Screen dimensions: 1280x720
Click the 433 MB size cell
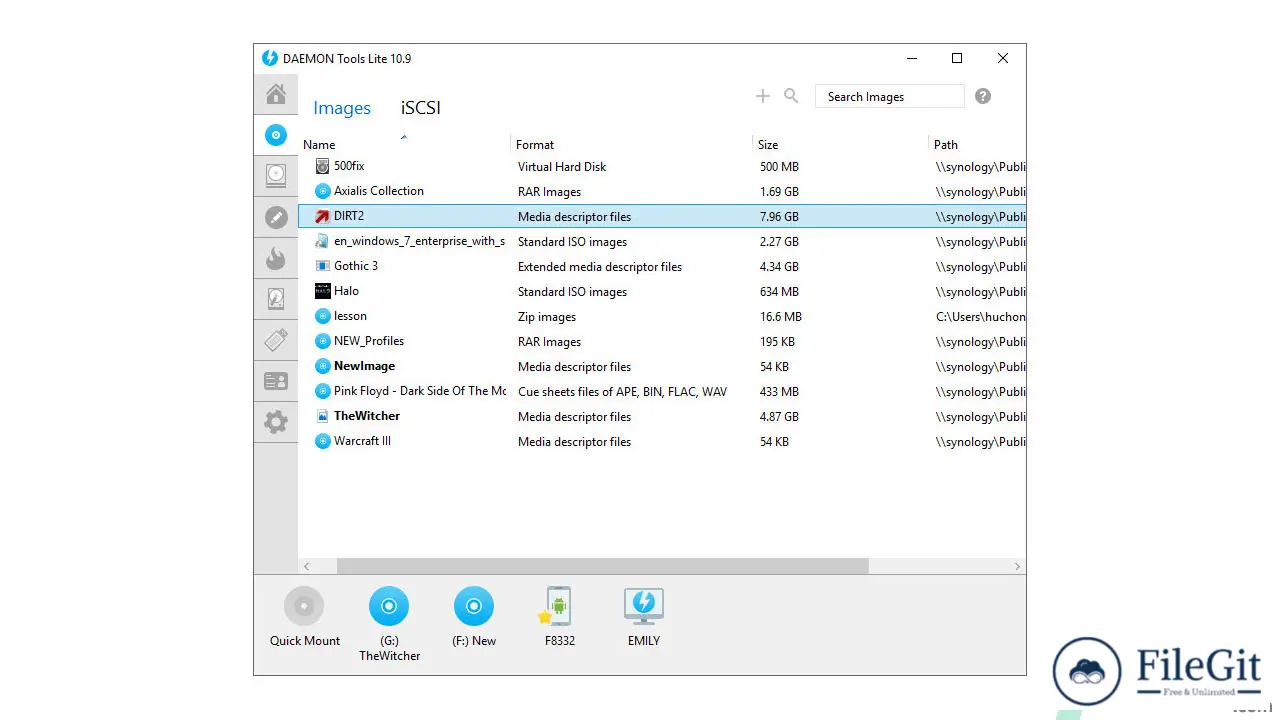779,392
